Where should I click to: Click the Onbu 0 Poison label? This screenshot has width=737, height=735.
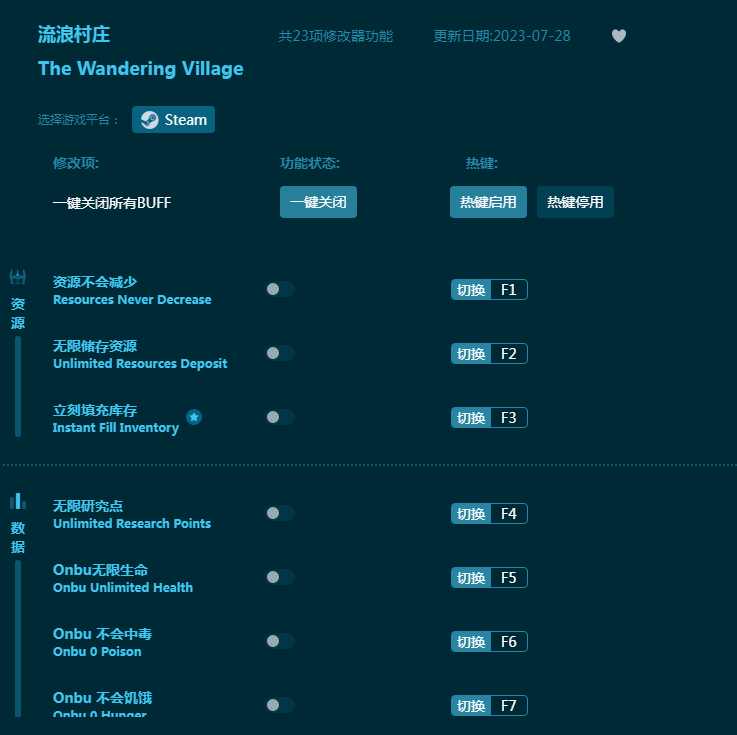click(x=97, y=651)
